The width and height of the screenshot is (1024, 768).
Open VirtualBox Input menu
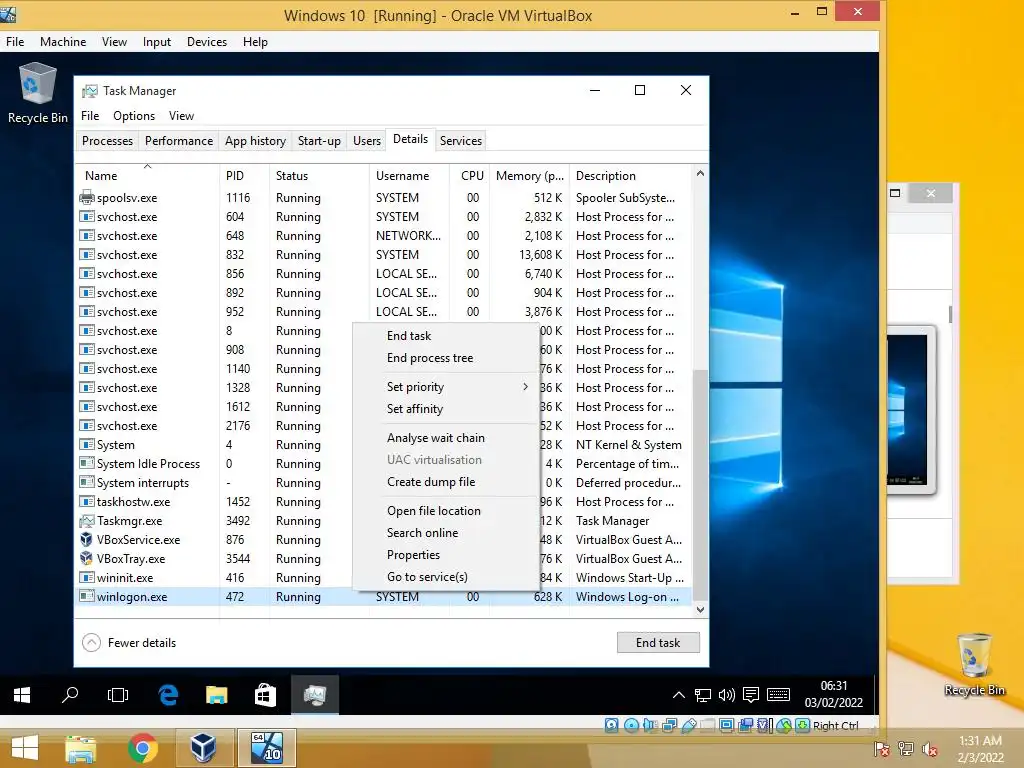[157, 42]
